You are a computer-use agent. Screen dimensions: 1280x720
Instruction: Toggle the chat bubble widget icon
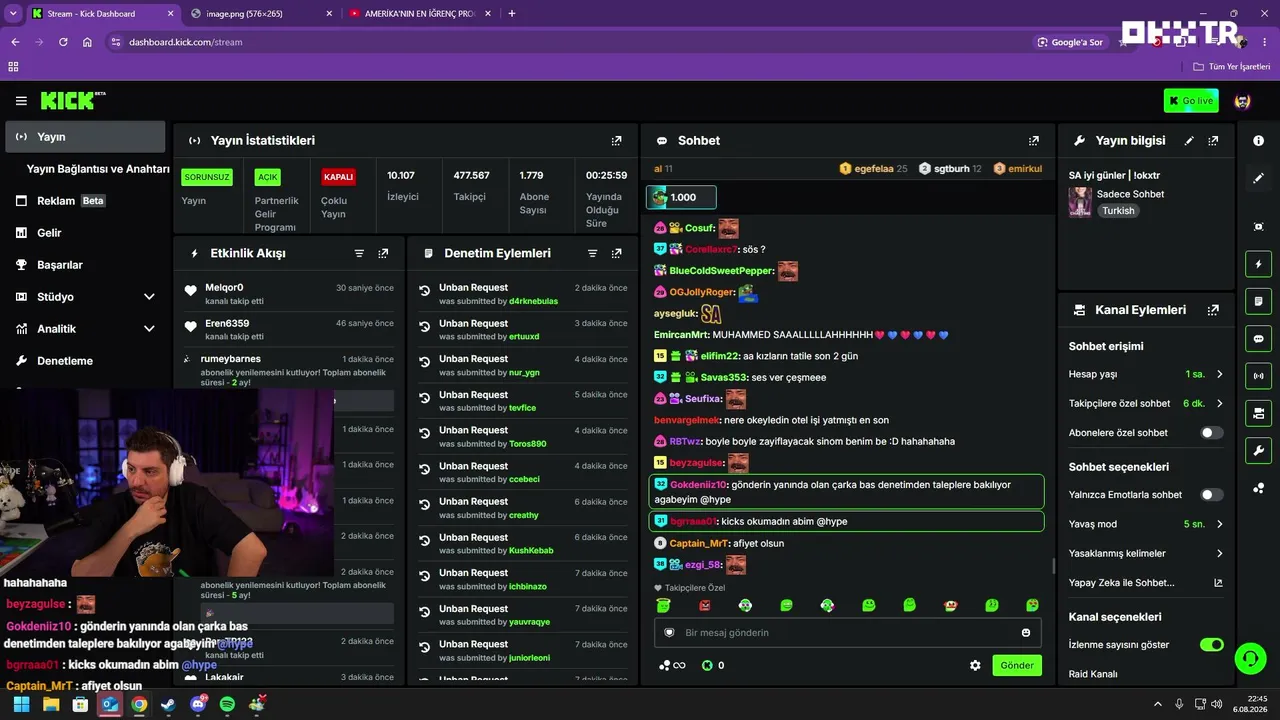pos(1258,338)
